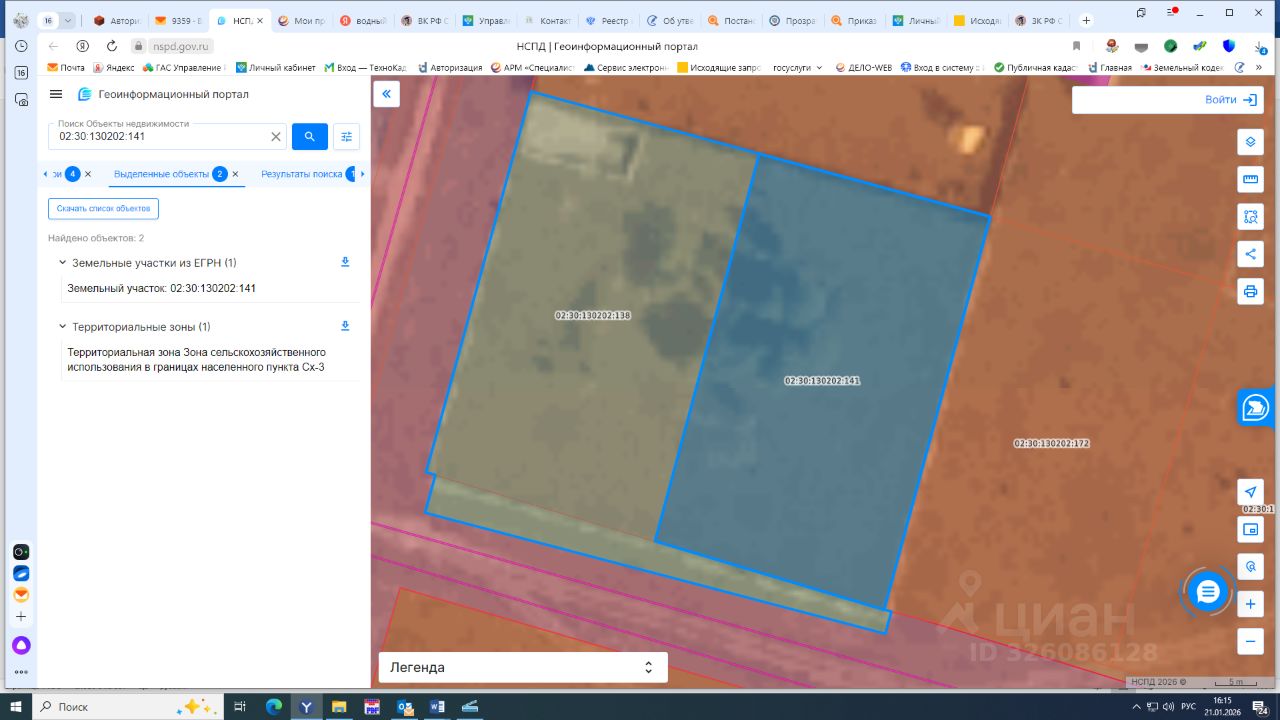Open Microsoft Edge from the taskbar
The image size is (1280, 720).
(x=274, y=706)
